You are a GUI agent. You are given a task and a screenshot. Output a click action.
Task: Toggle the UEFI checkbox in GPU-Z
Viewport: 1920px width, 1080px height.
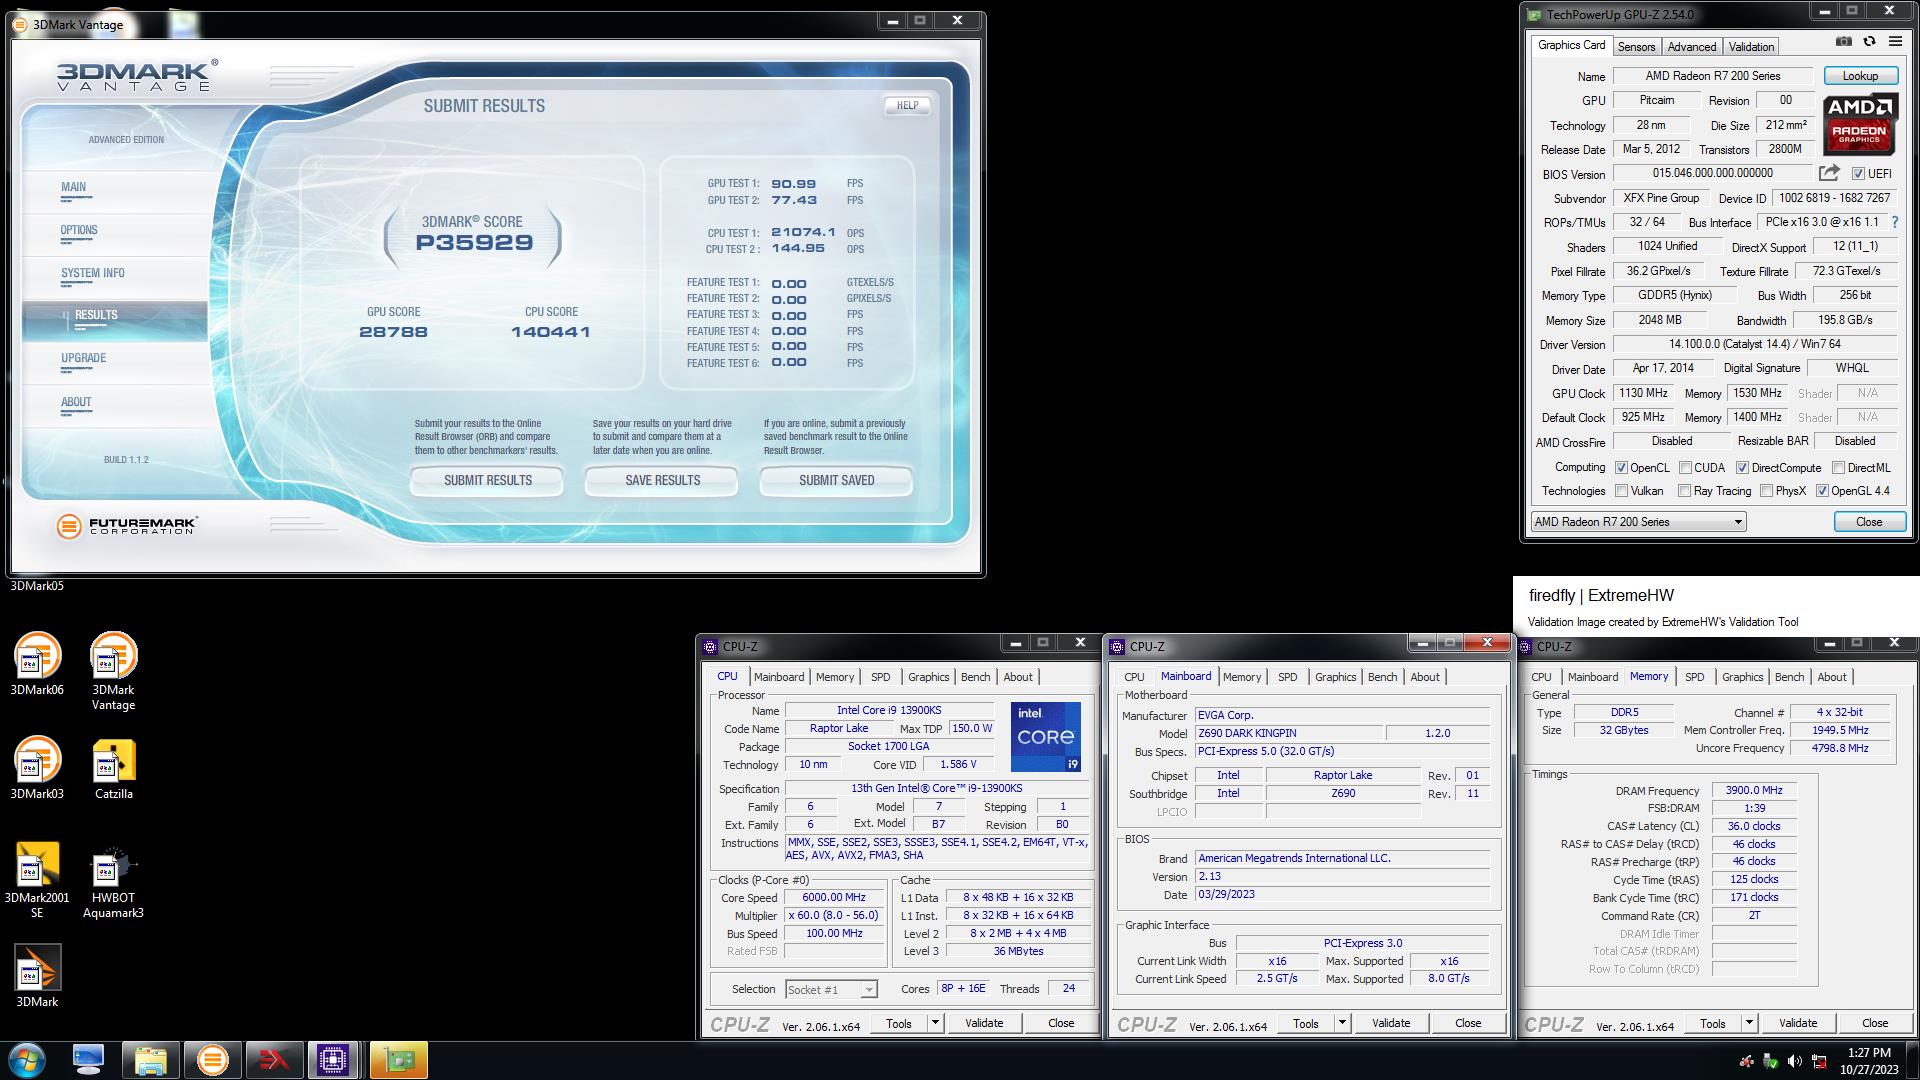click(1857, 174)
